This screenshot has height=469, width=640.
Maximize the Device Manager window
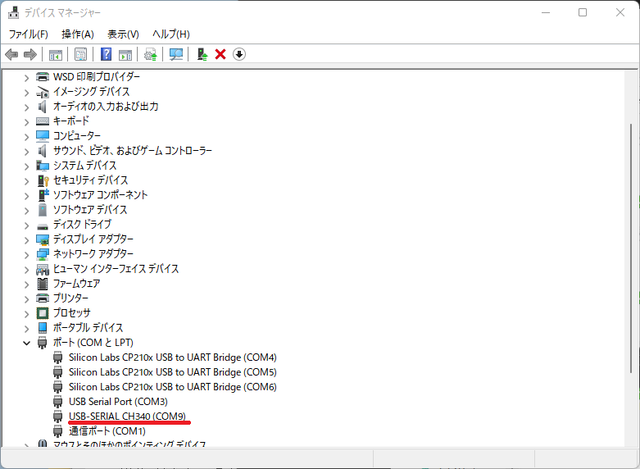(x=582, y=13)
